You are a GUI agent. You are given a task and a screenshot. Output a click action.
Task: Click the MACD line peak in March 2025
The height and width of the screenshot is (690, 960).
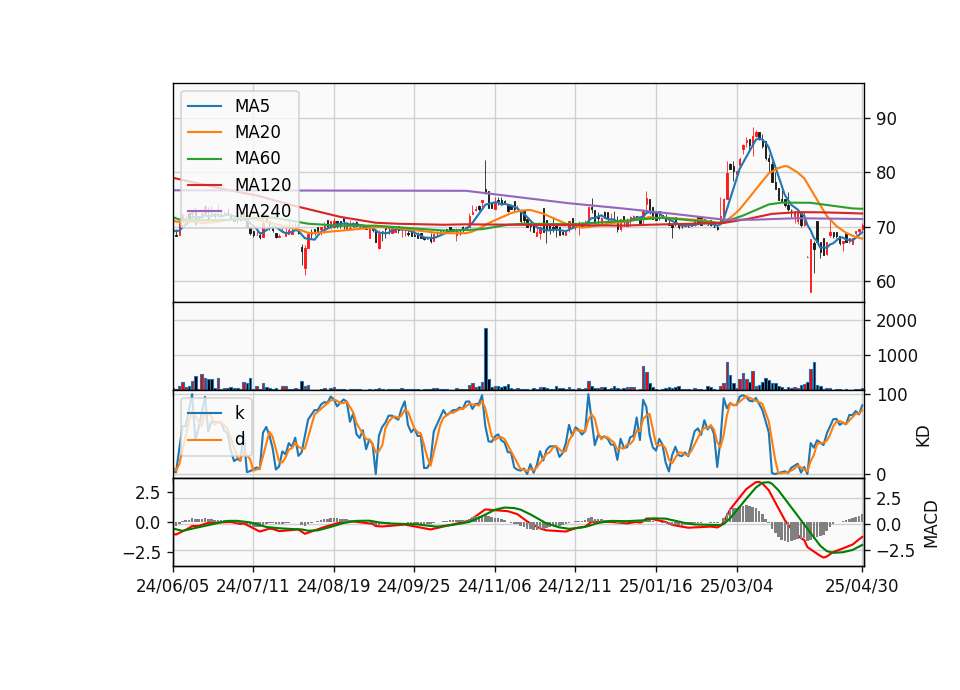(x=757, y=483)
